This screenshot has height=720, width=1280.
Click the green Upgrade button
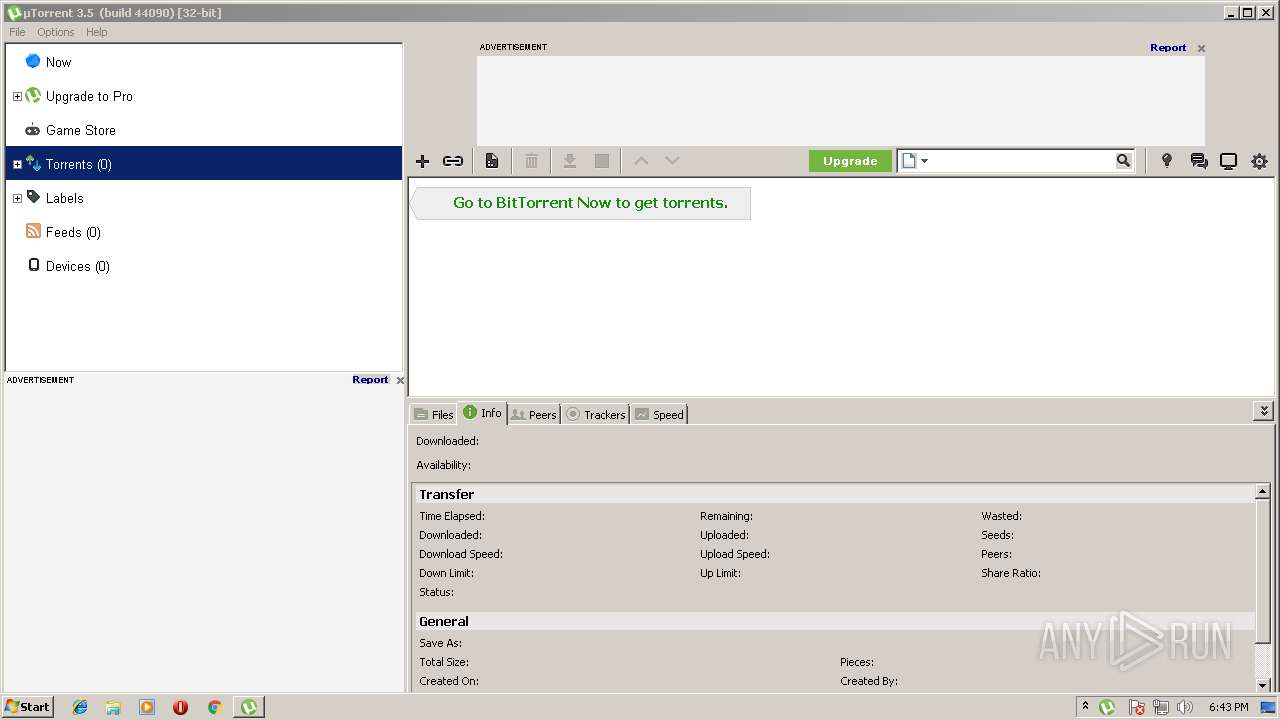(850, 161)
